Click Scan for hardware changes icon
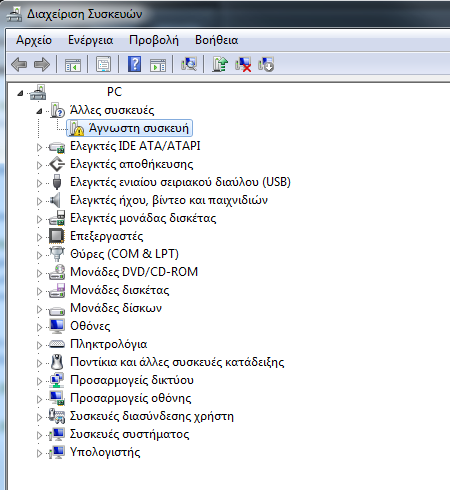This screenshot has height=490, width=450. (x=189, y=64)
